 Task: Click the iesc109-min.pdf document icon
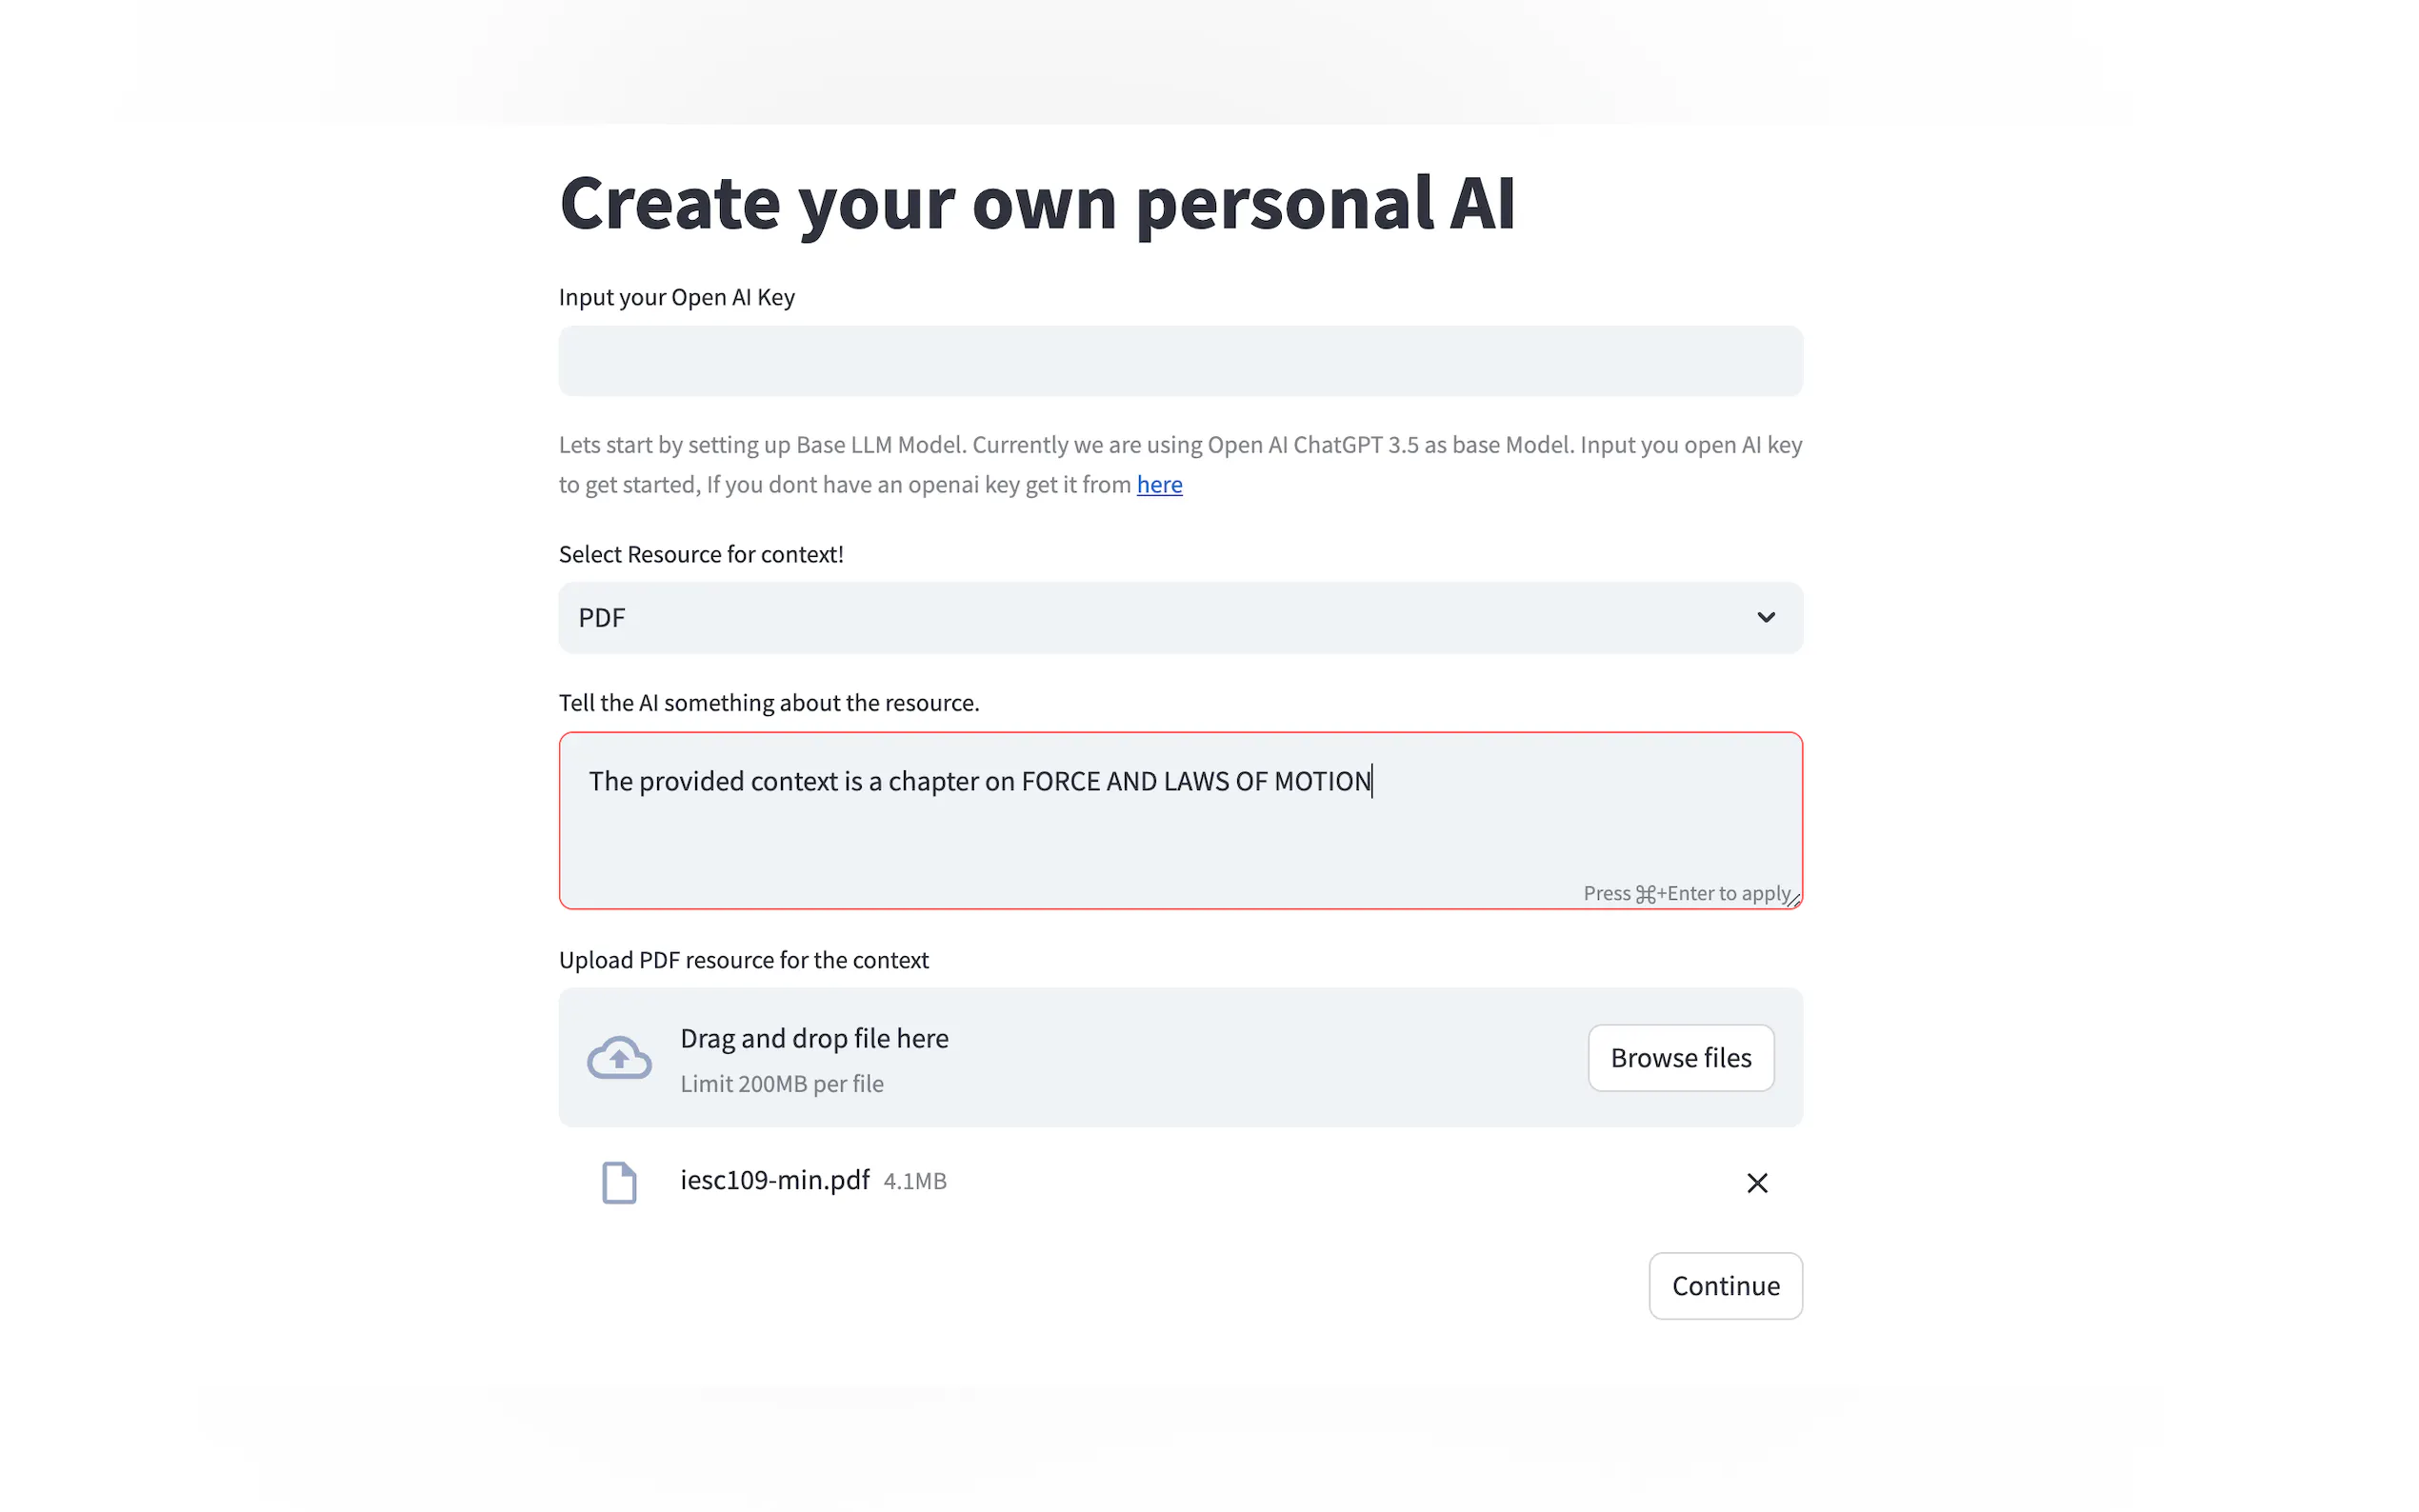coord(619,1182)
